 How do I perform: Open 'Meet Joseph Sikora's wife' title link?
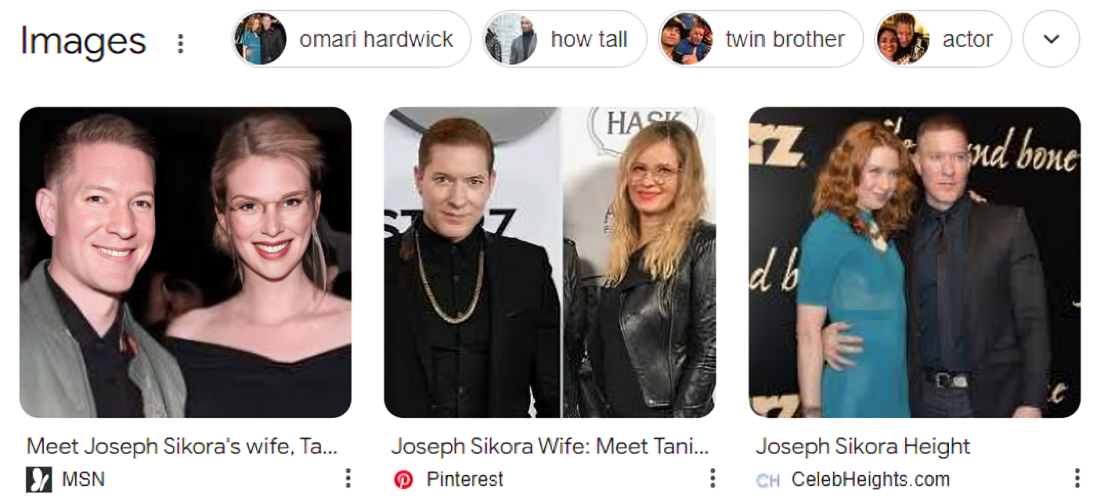point(181,446)
